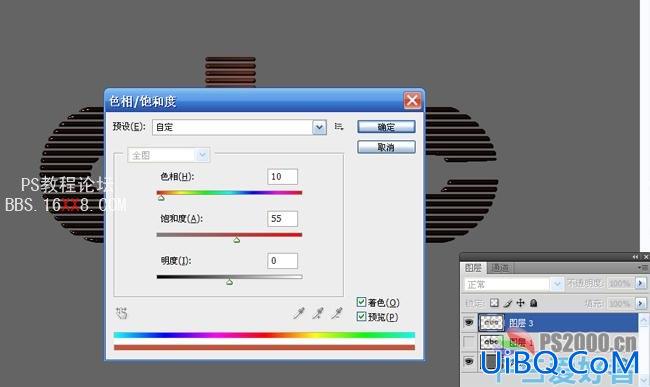This screenshot has width=650, height=387.
Task: Open the 正常 blend mode dropdown
Action: tap(513, 284)
